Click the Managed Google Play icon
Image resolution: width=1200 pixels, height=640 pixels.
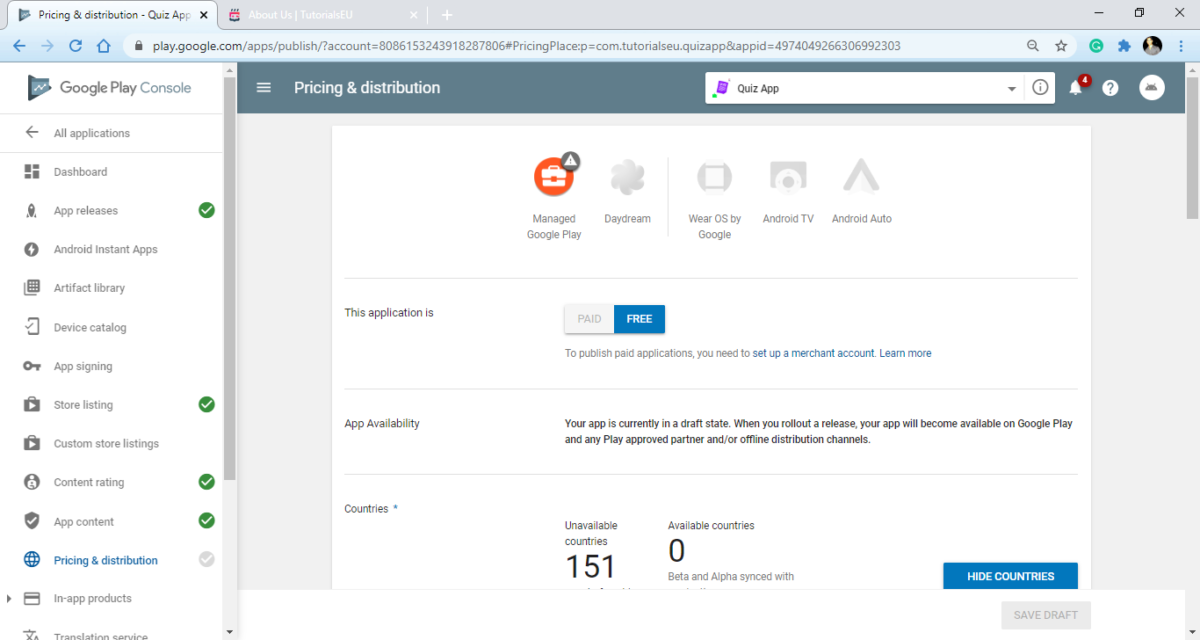[x=553, y=177]
